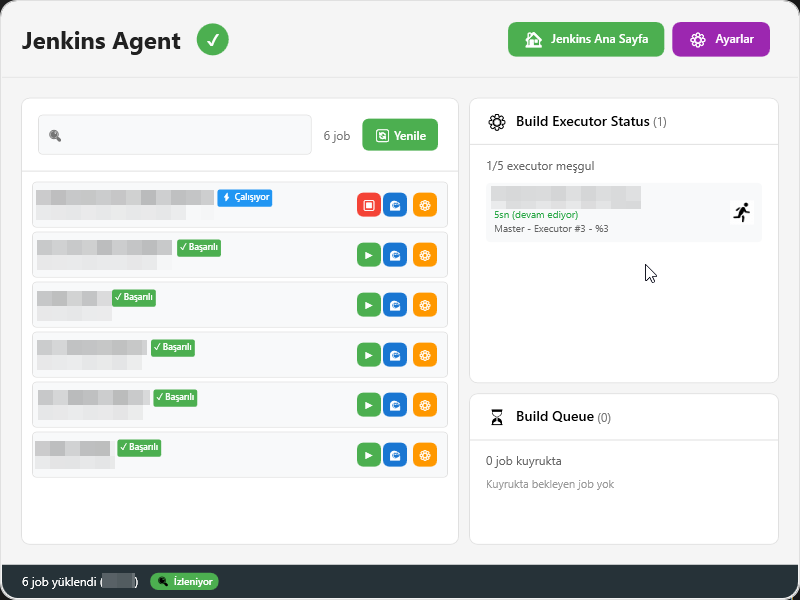The image size is (800, 600).
Task: Click the Çalışıyor status badge
Action: tap(245, 197)
